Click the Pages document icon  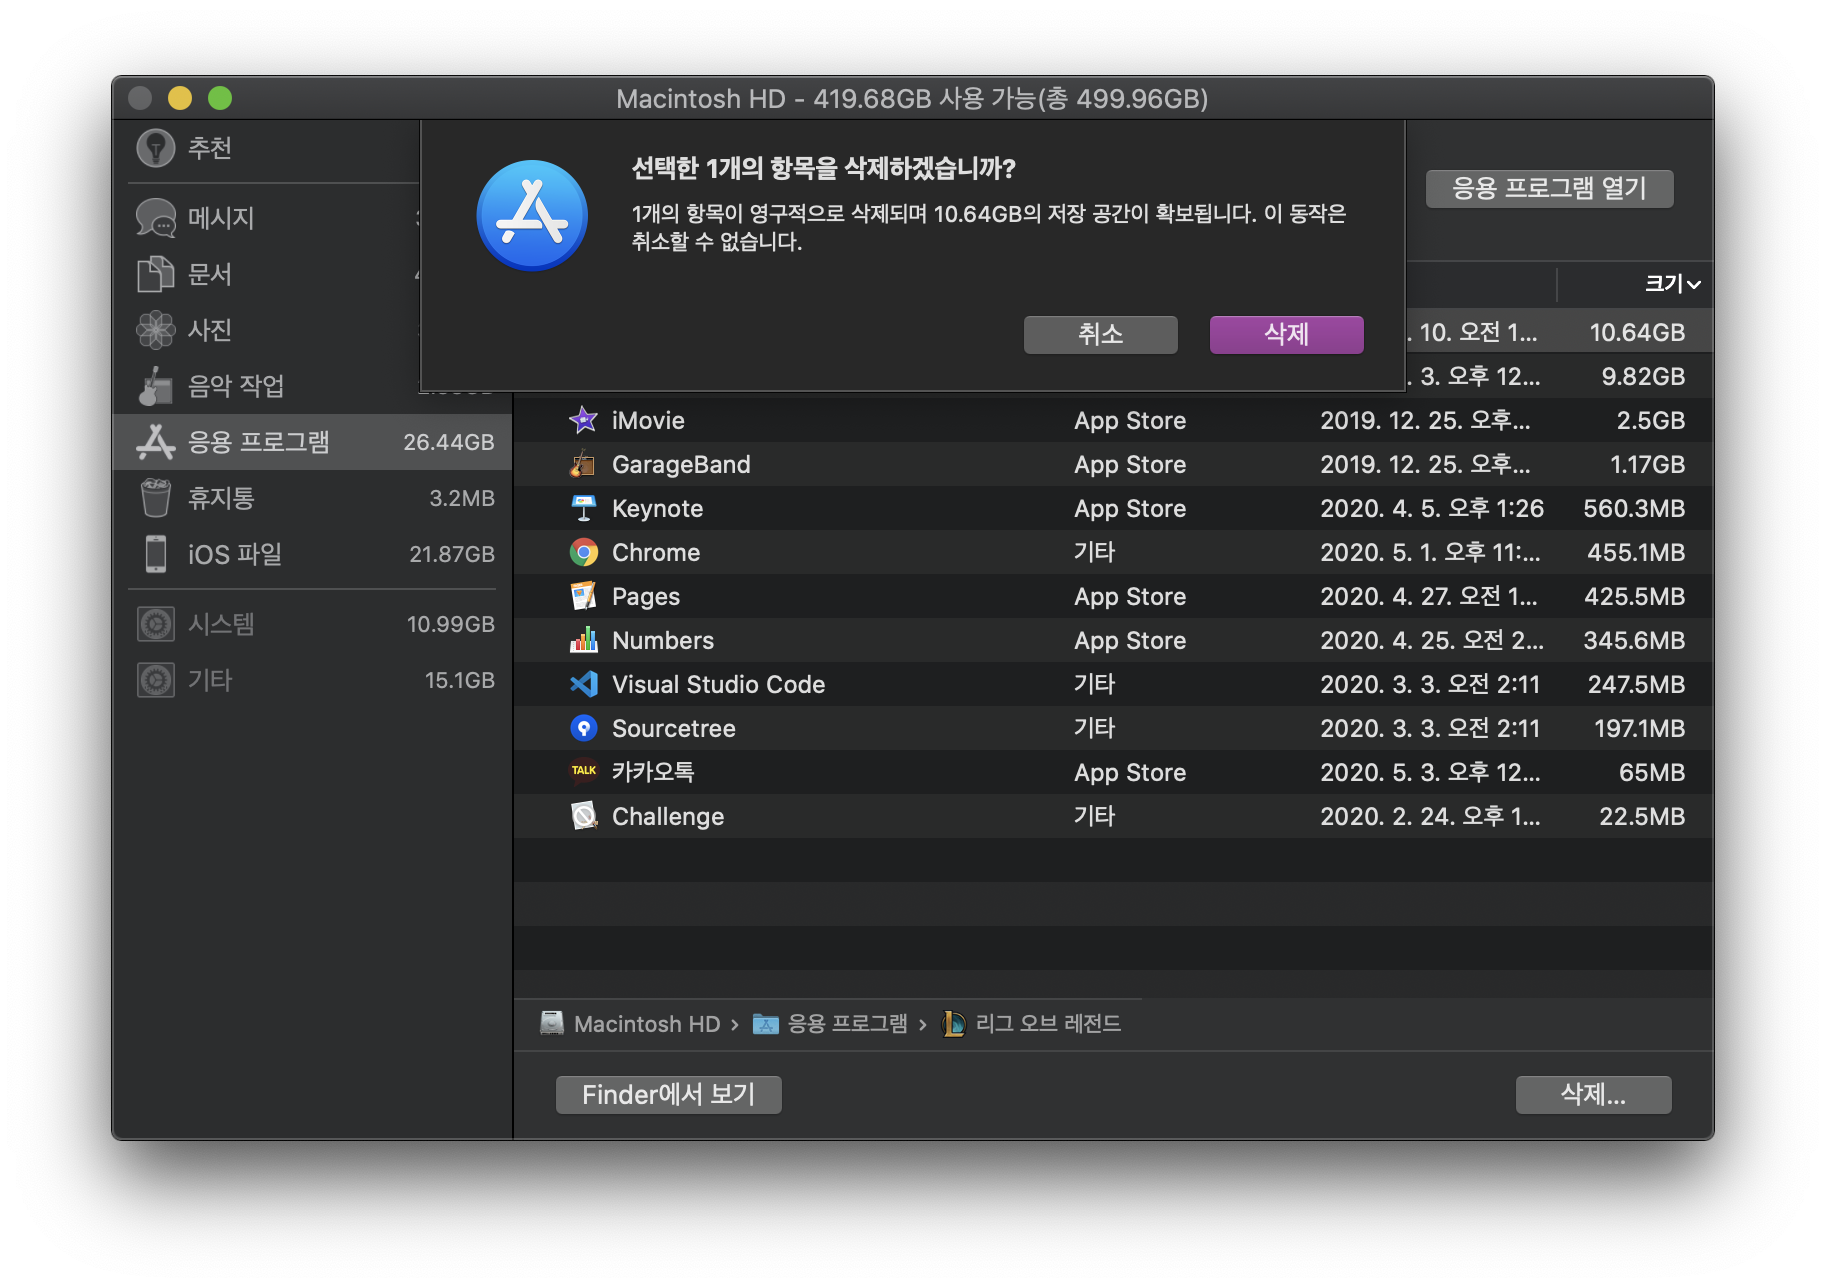583,596
